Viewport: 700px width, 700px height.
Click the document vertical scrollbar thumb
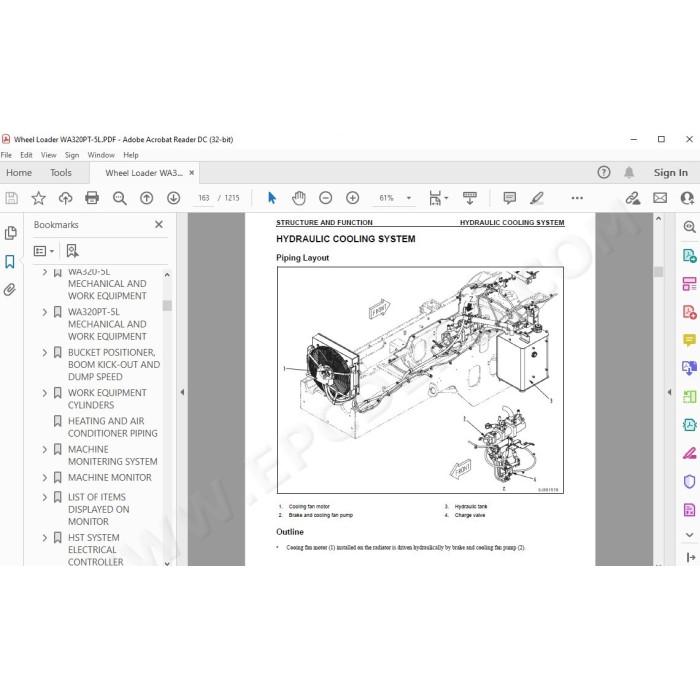coord(658,272)
